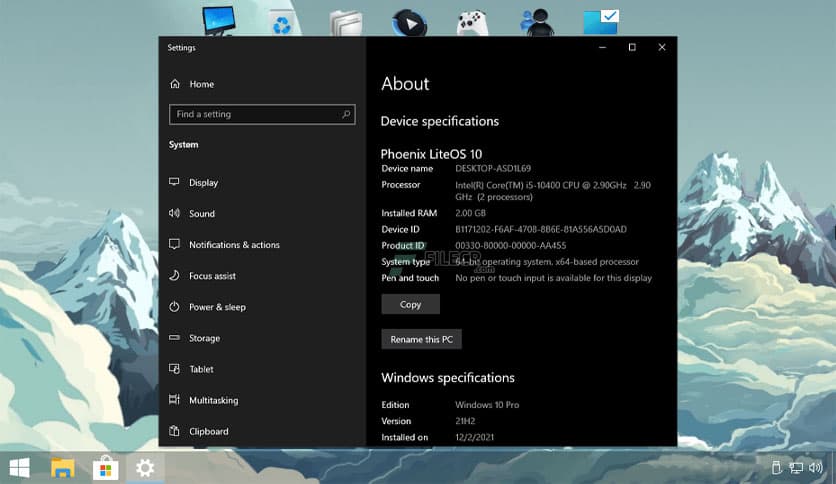Viewport: 836px width, 484px height.
Task: Click the tablet icon beside Tablet
Action: (x=174, y=368)
